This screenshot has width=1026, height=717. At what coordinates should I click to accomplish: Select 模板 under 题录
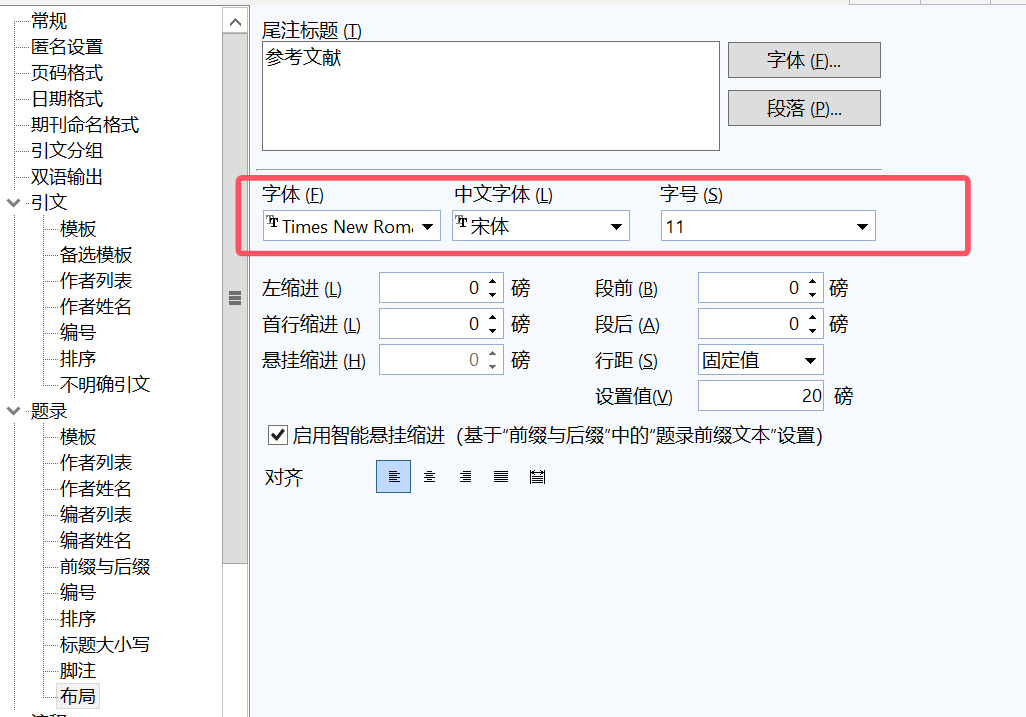78,436
